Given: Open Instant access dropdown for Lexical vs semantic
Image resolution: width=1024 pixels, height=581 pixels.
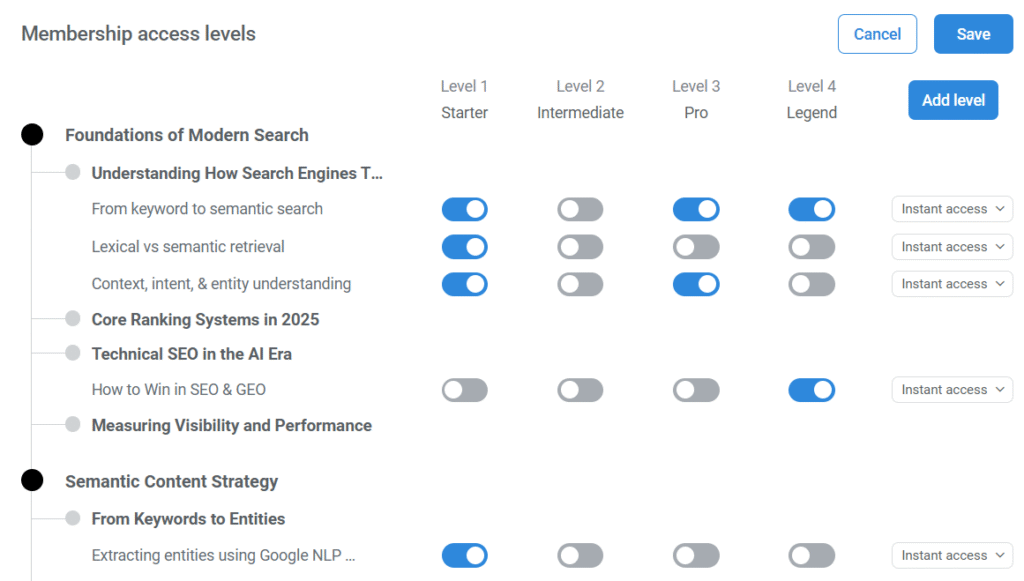Looking at the screenshot, I should click(x=952, y=247).
